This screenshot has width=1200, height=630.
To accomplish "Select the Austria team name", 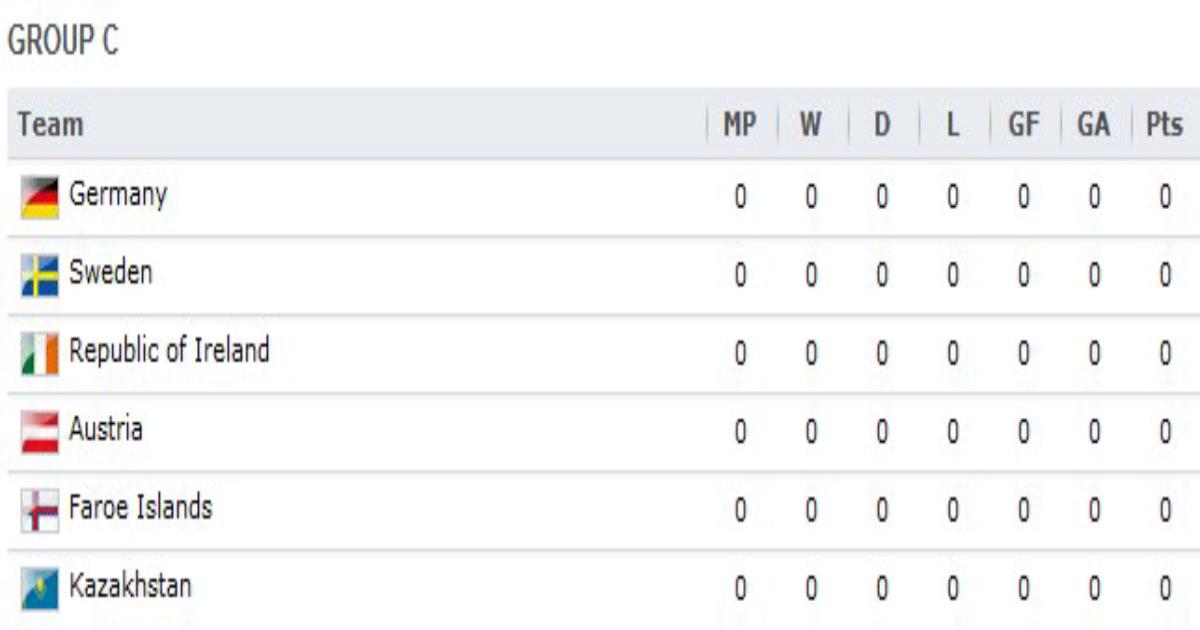I will [x=106, y=428].
